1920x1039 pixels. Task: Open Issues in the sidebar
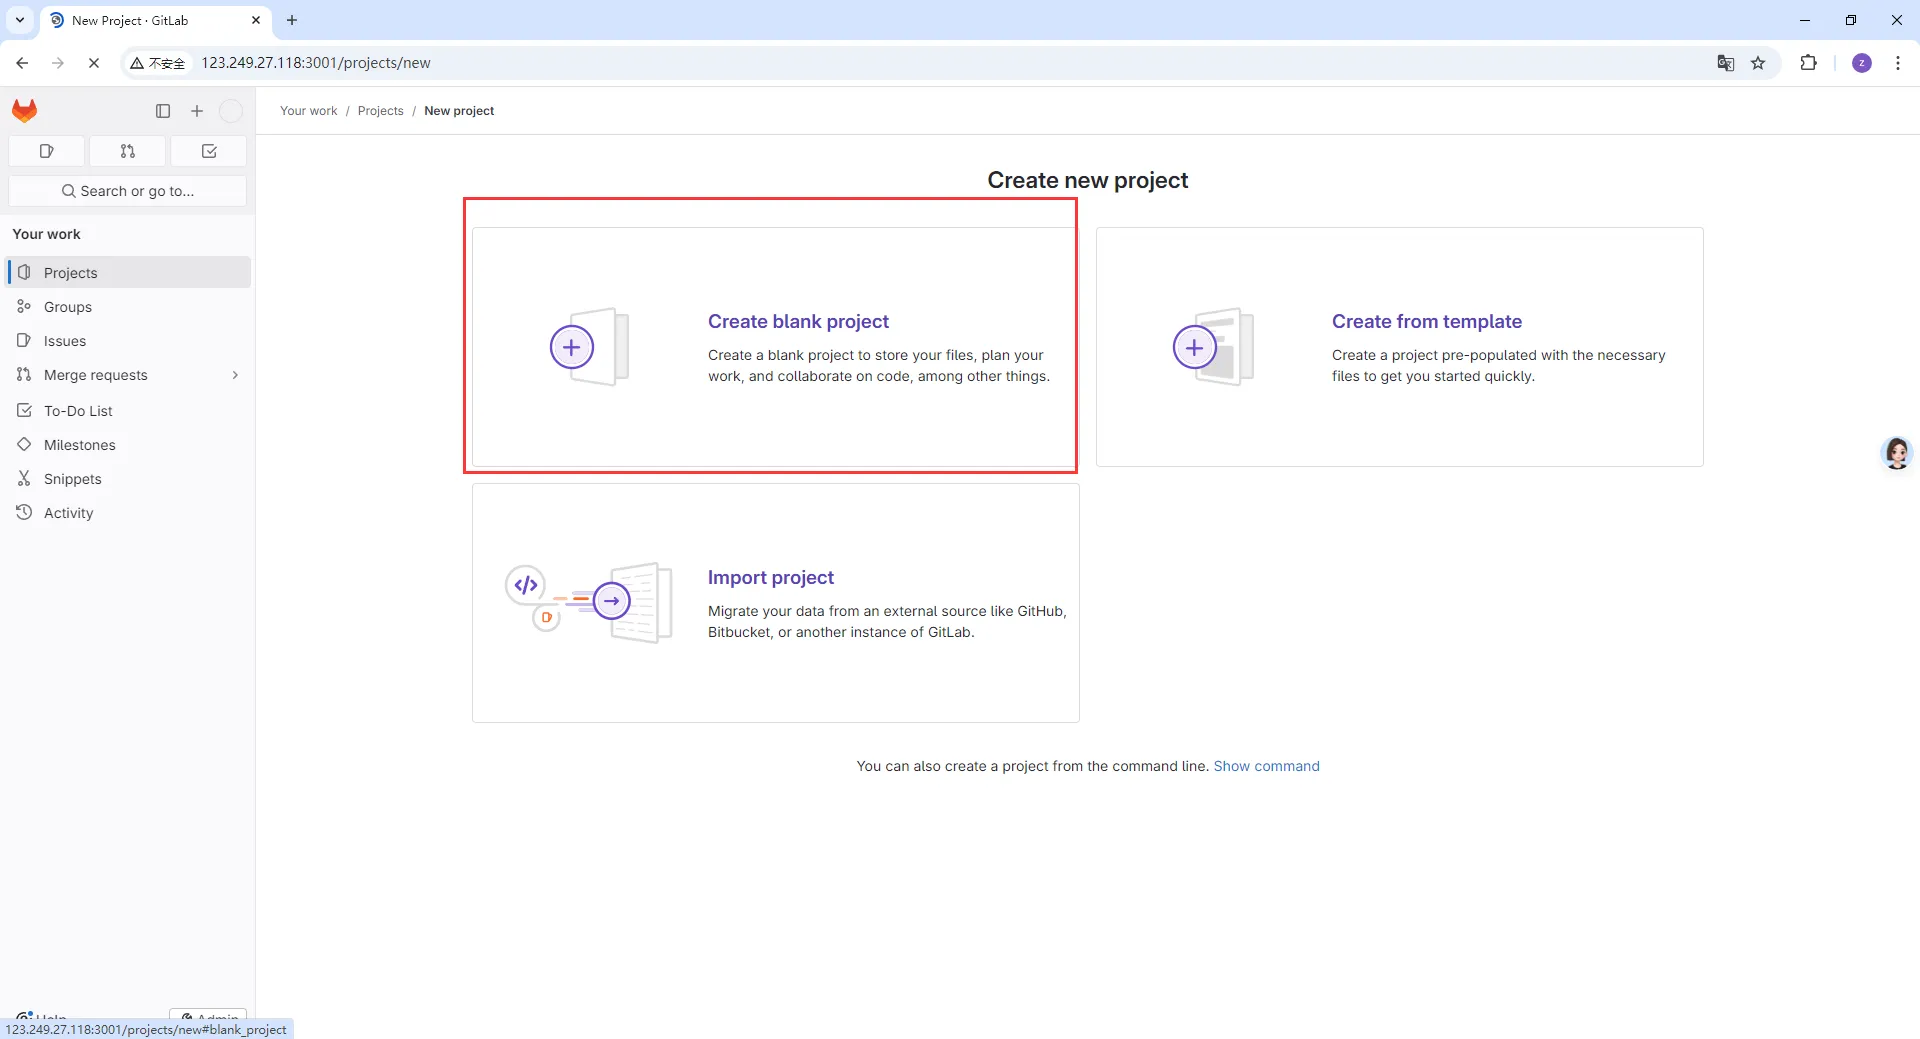click(x=128, y=341)
